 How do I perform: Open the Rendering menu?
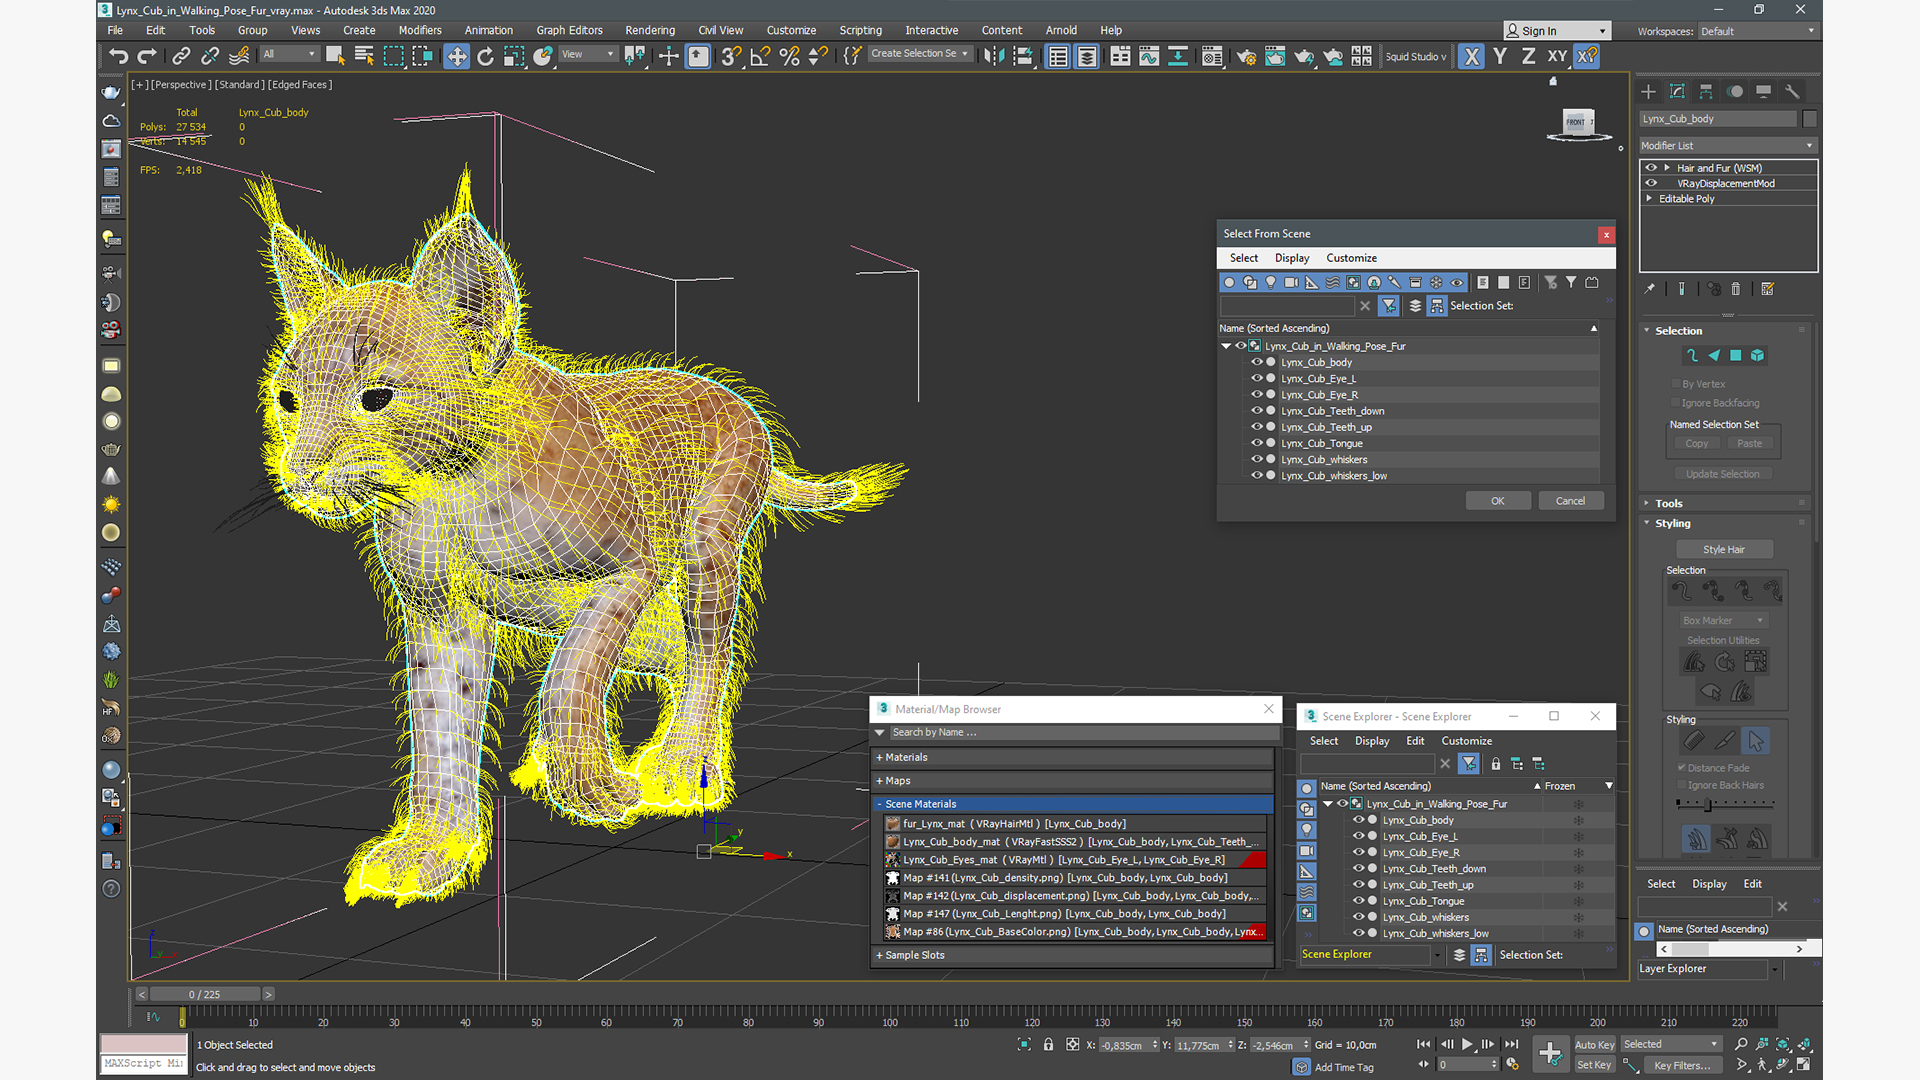(x=651, y=30)
